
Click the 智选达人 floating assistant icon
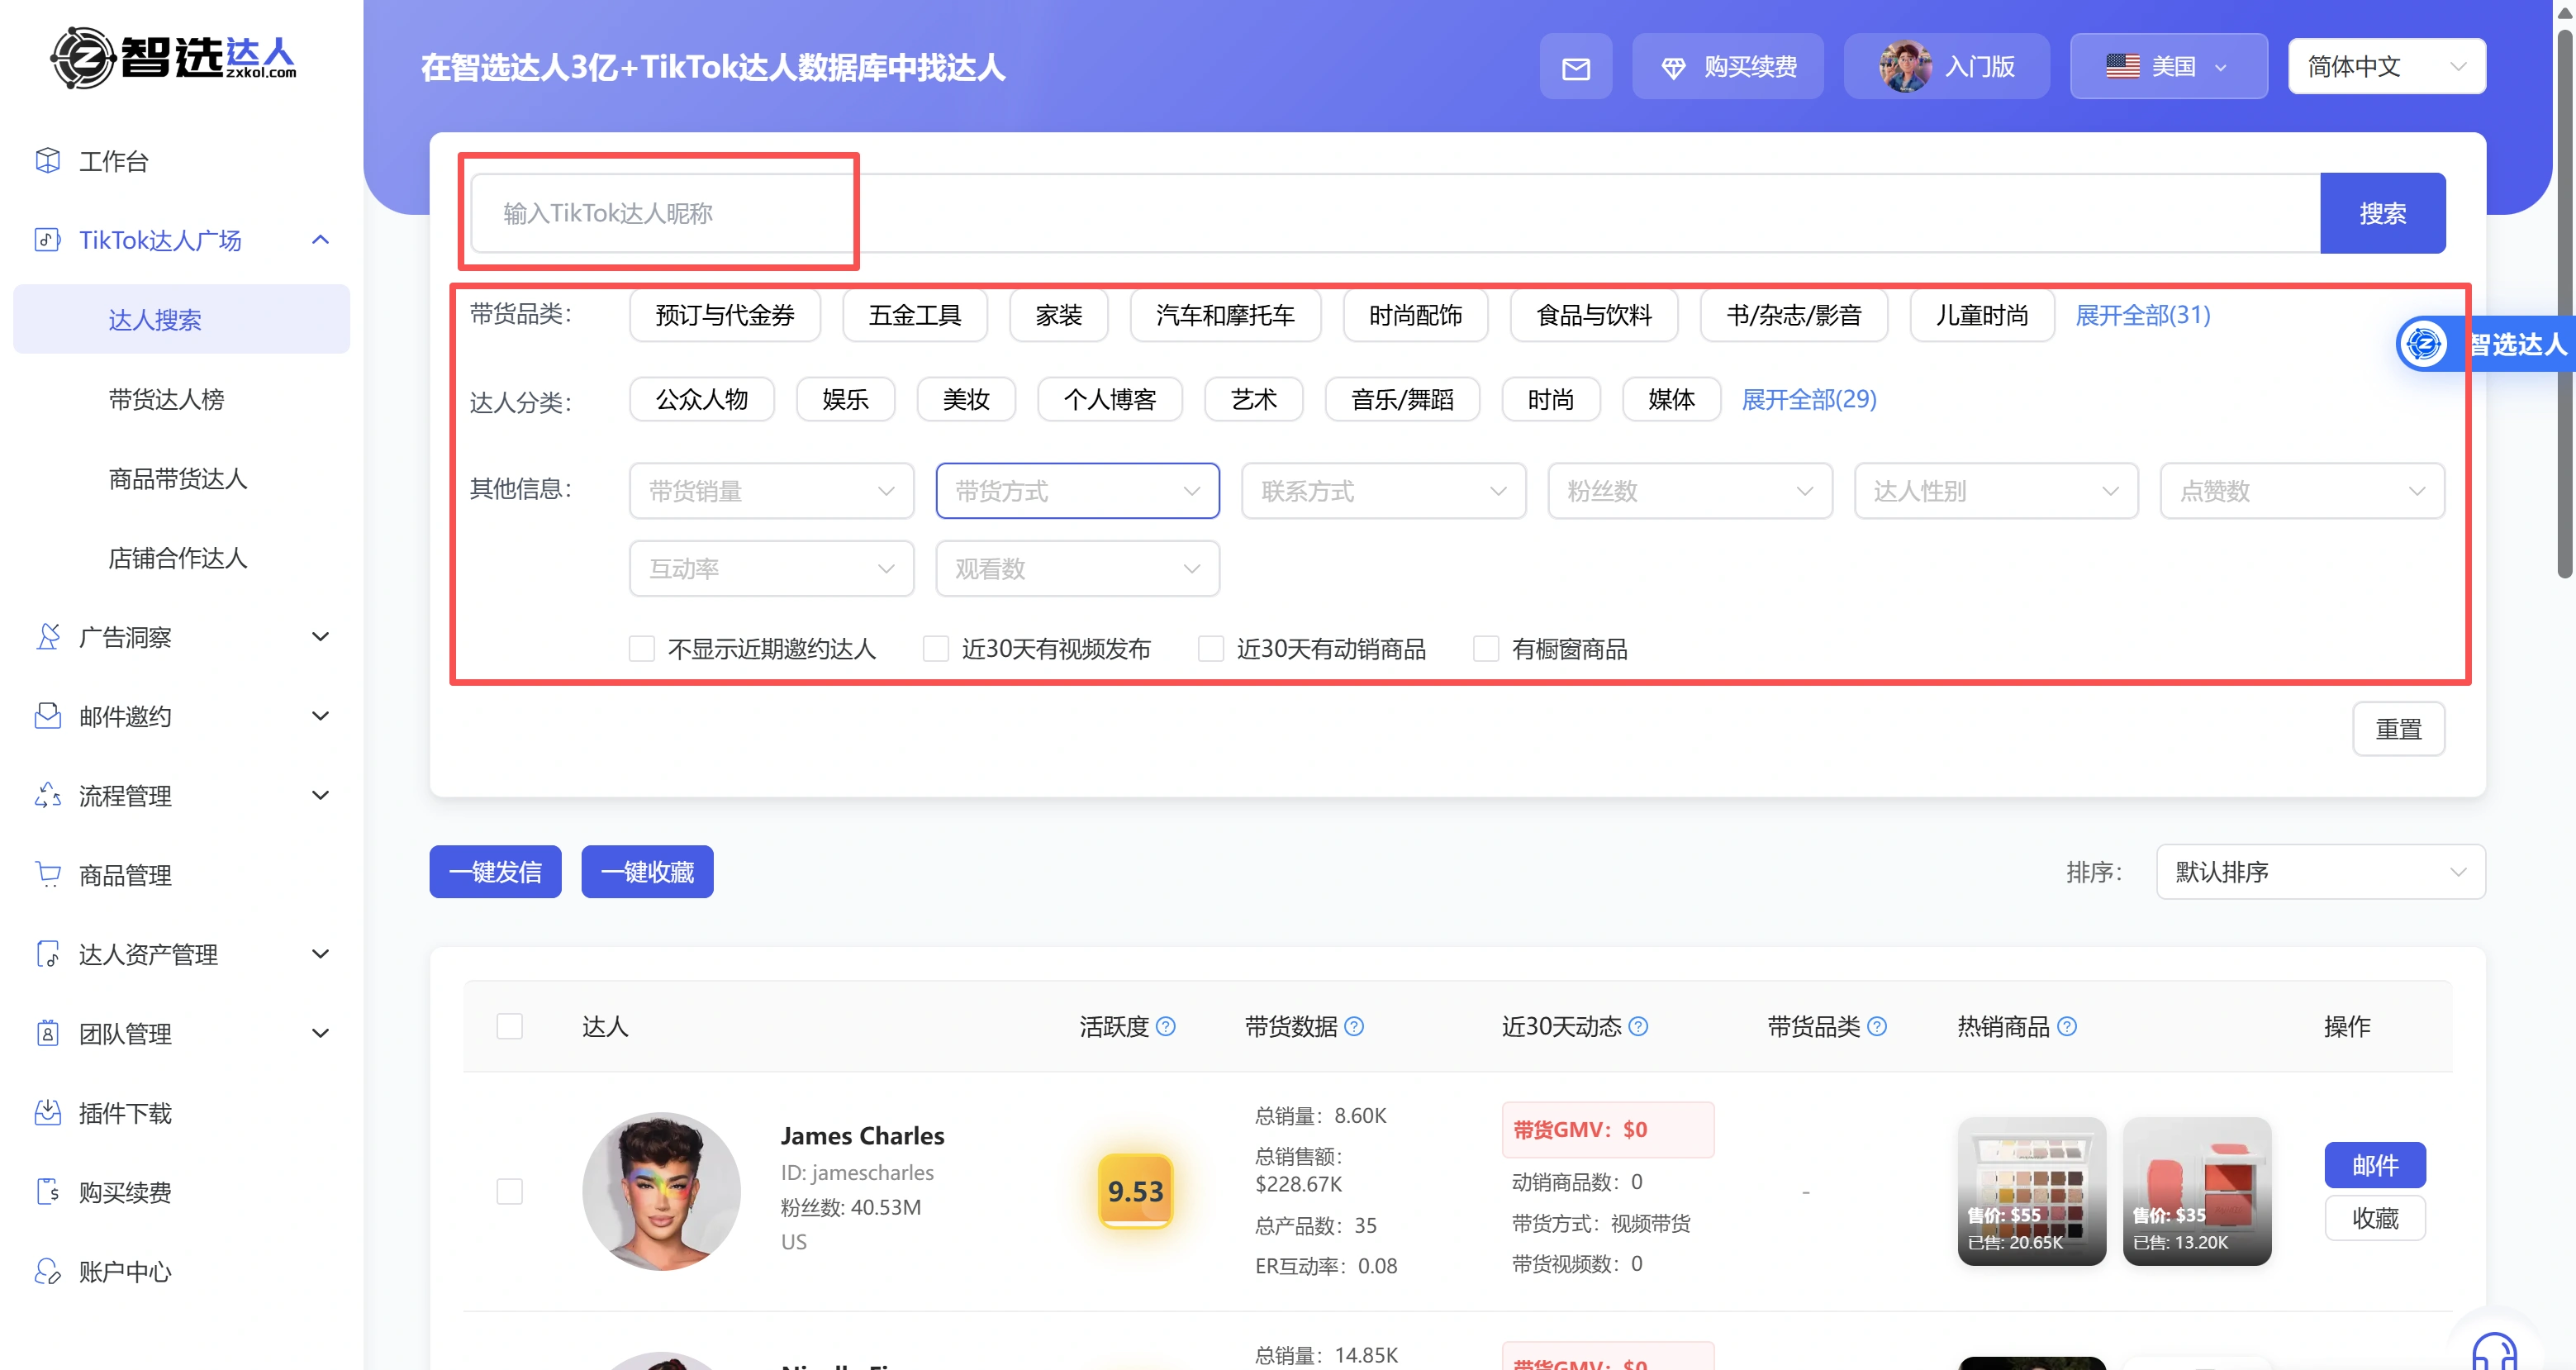coord(2424,344)
